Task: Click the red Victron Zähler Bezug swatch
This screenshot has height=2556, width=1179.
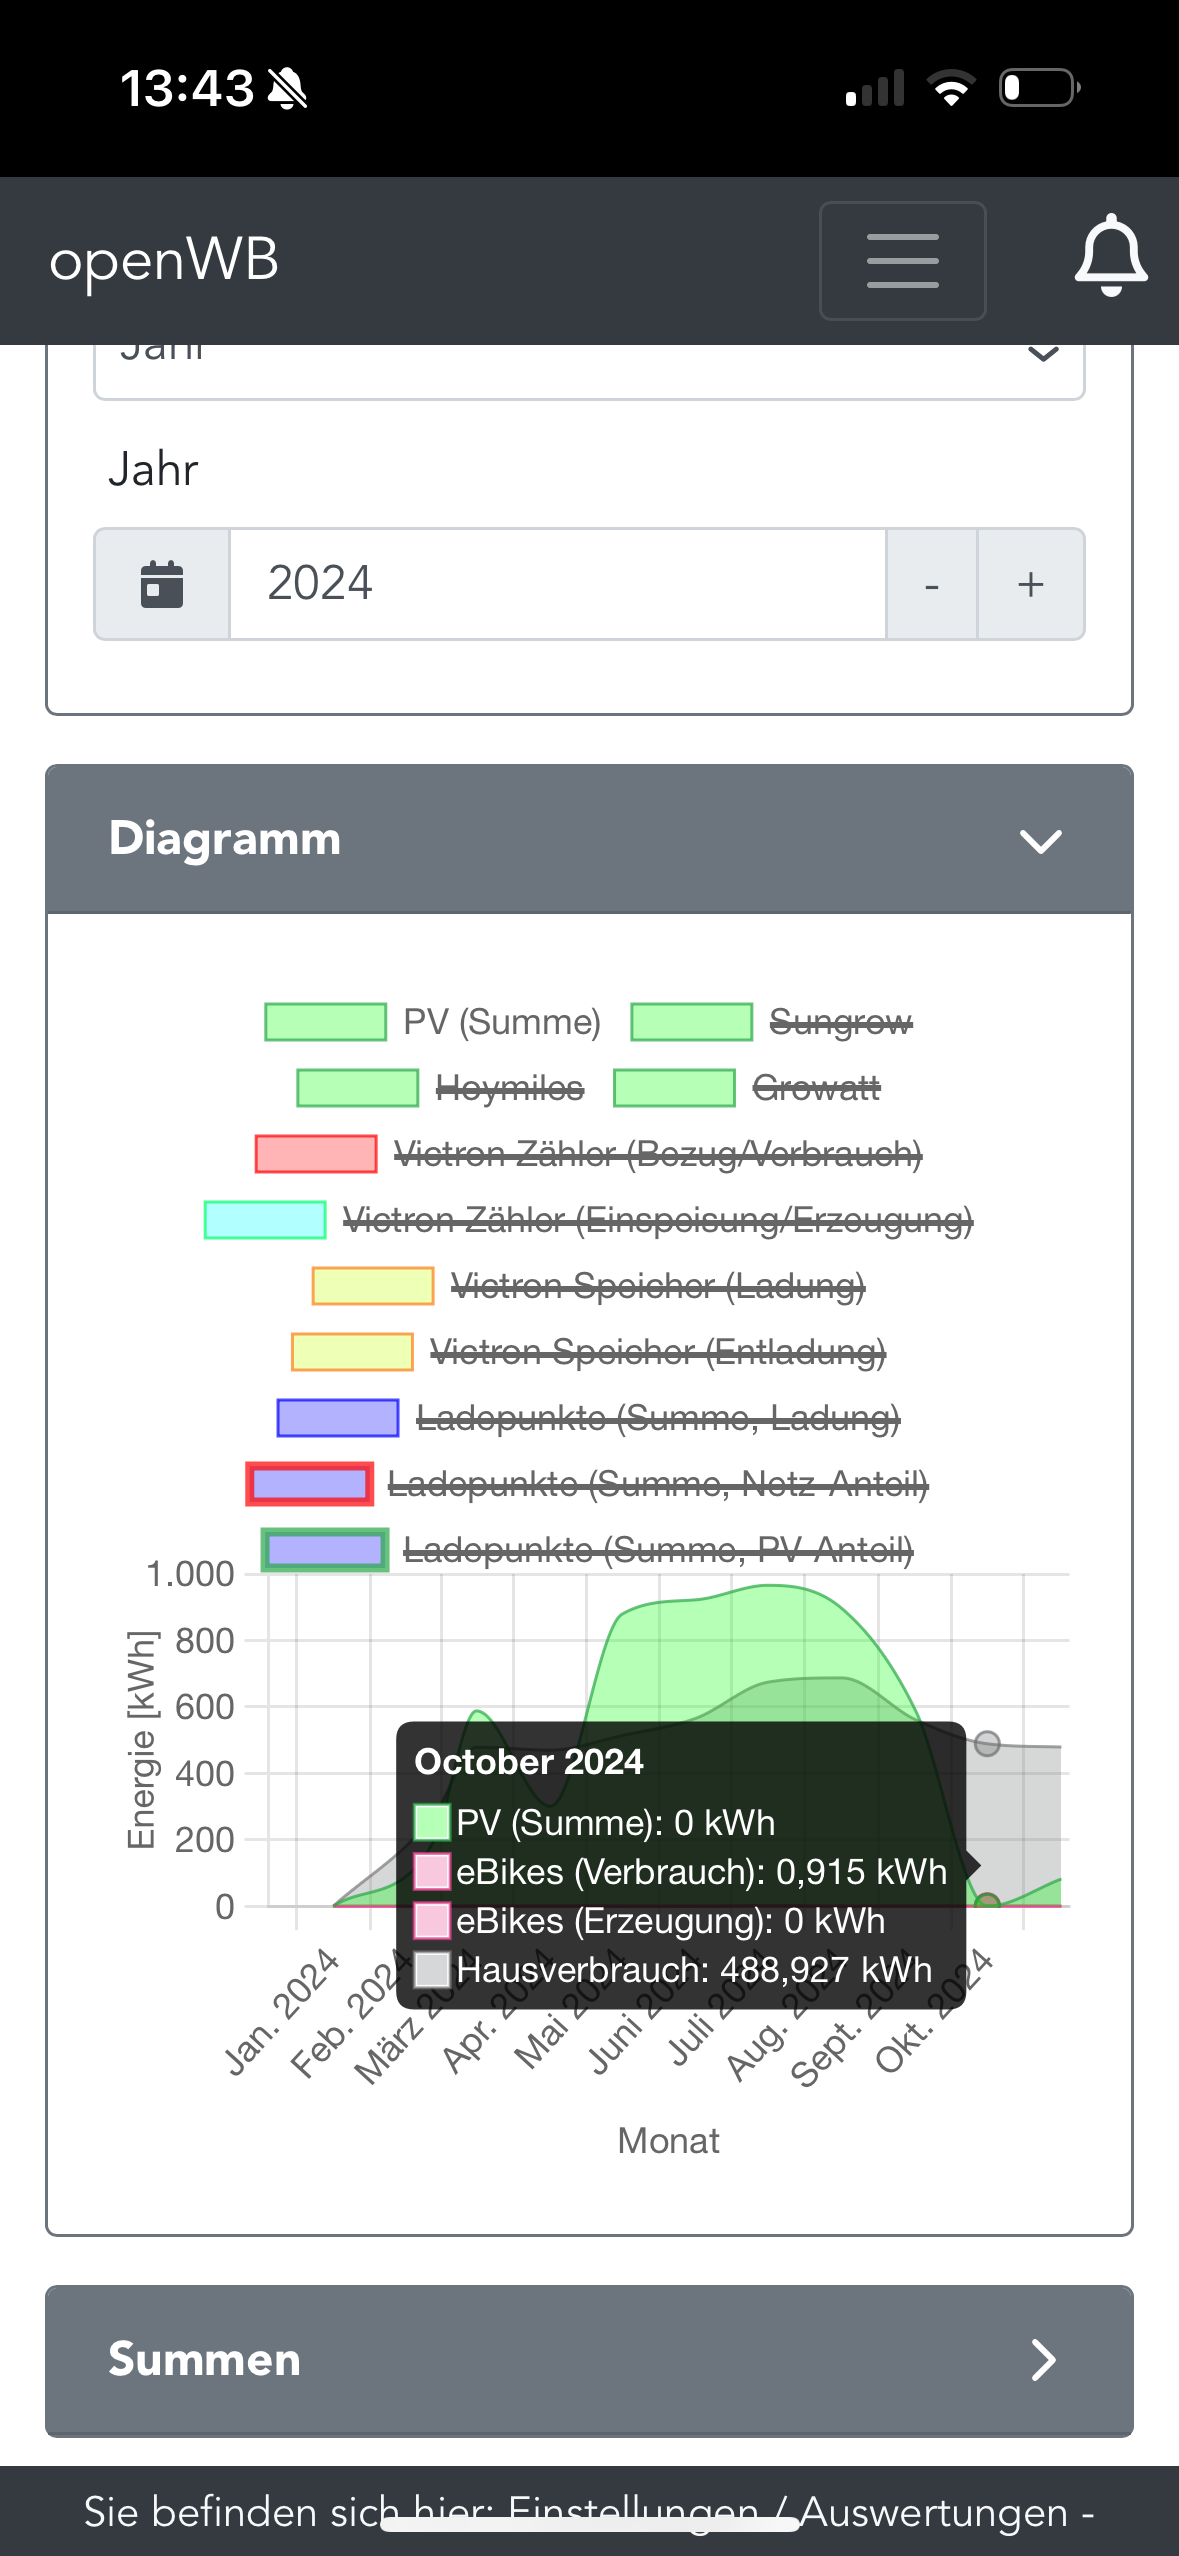Action: tap(316, 1154)
